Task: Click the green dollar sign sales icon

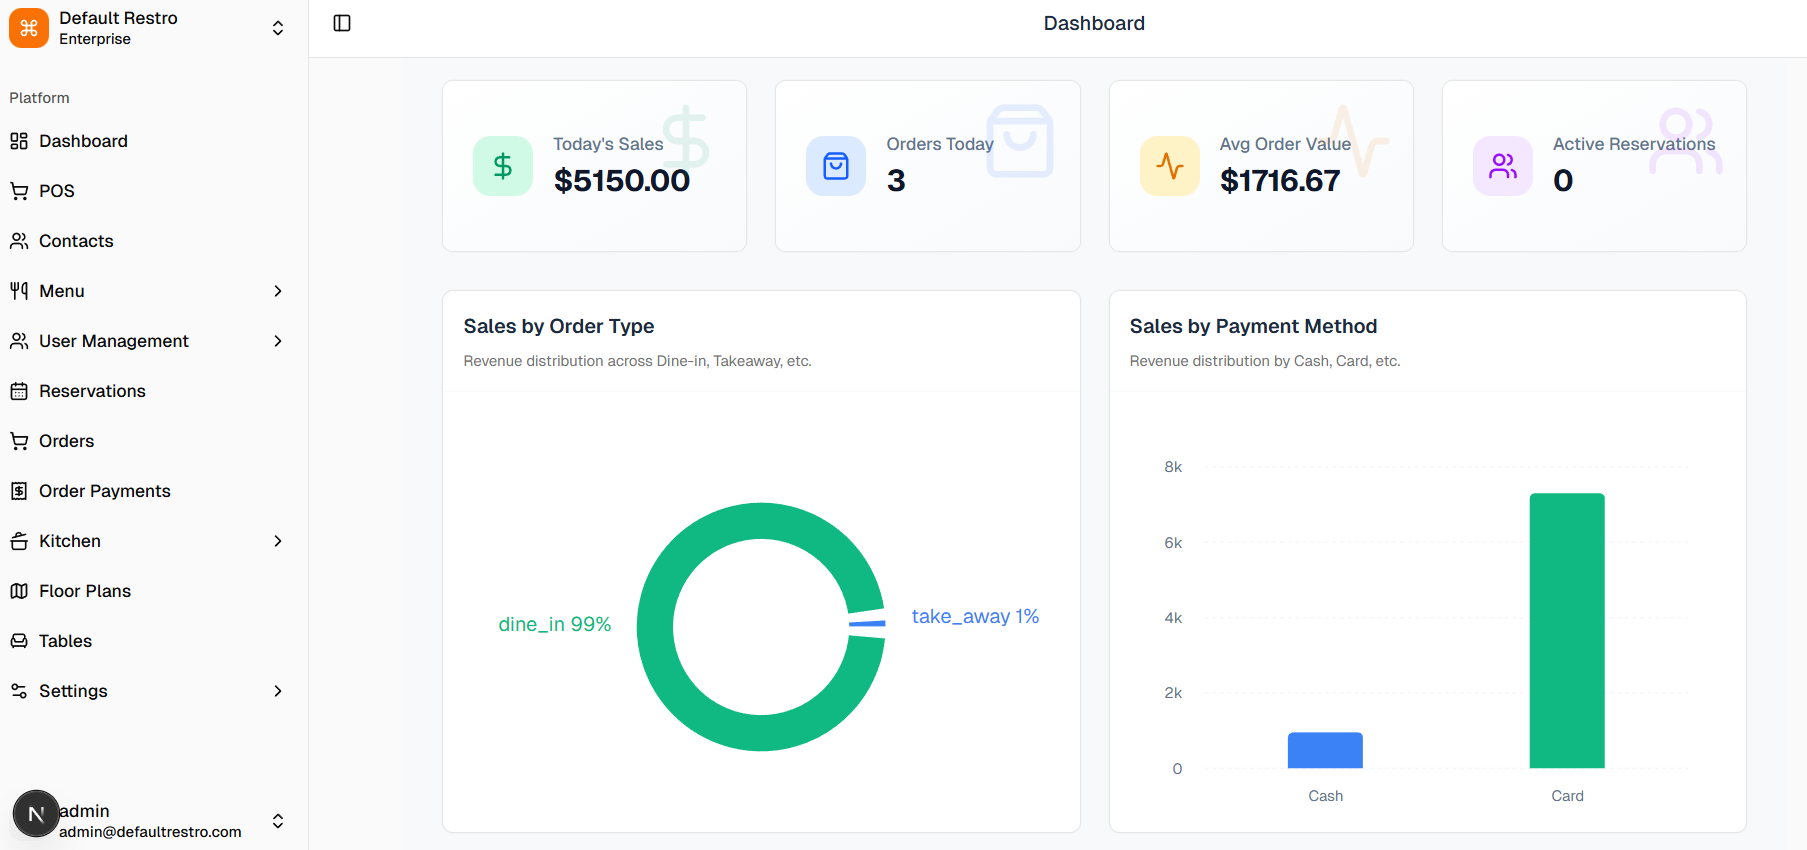Action: (503, 166)
